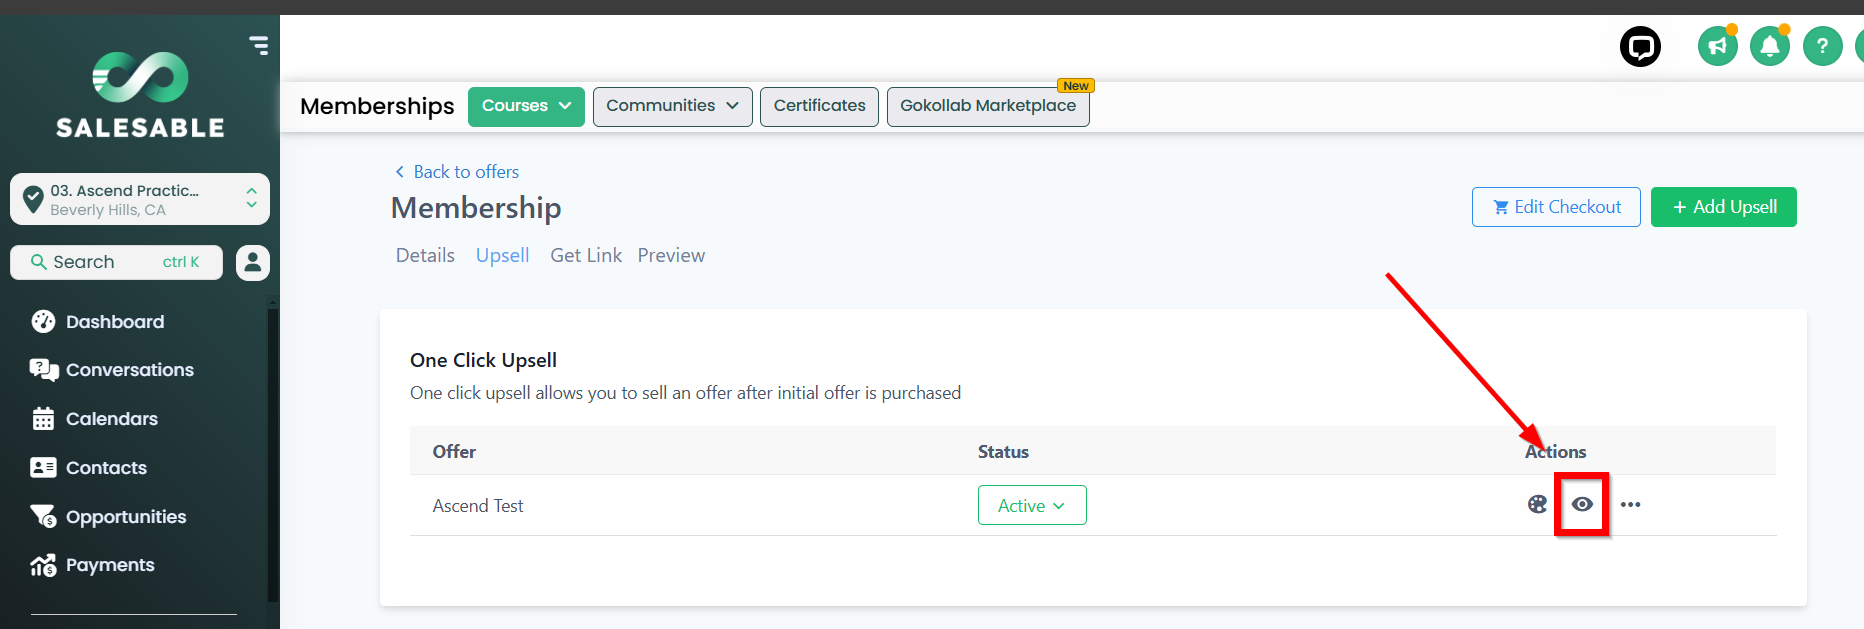Open the announcements megaphone icon
This screenshot has height=629, width=1864.
pos(1717,46)
